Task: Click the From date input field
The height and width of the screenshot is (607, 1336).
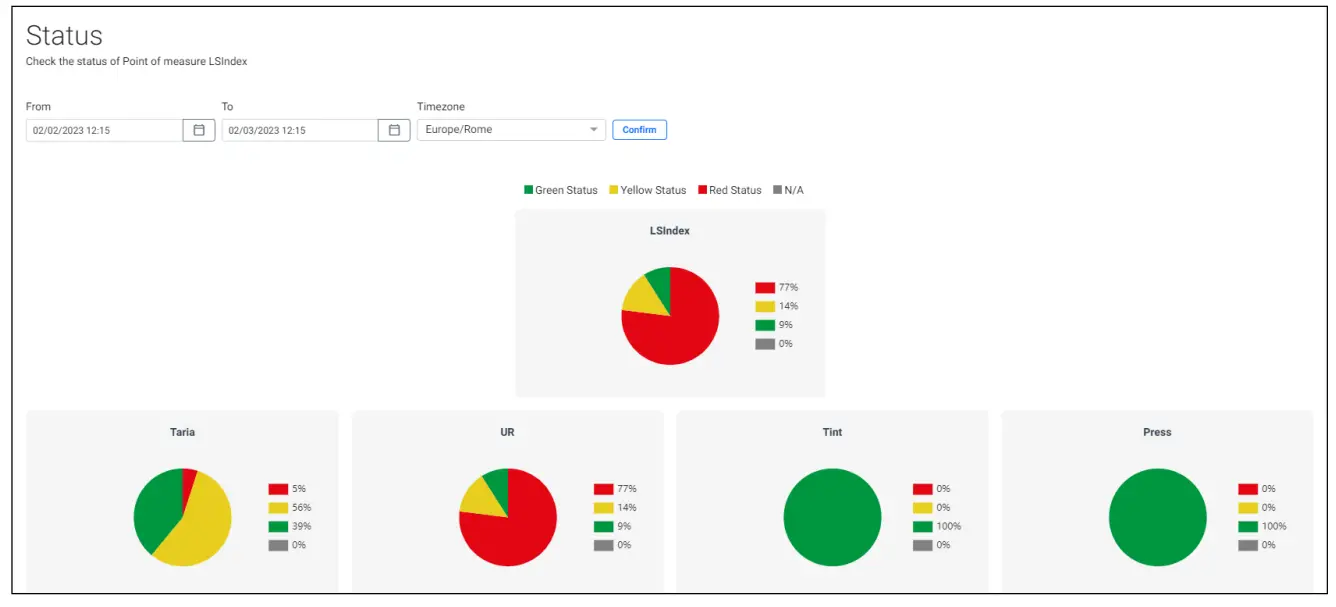Action: (104, 130)
